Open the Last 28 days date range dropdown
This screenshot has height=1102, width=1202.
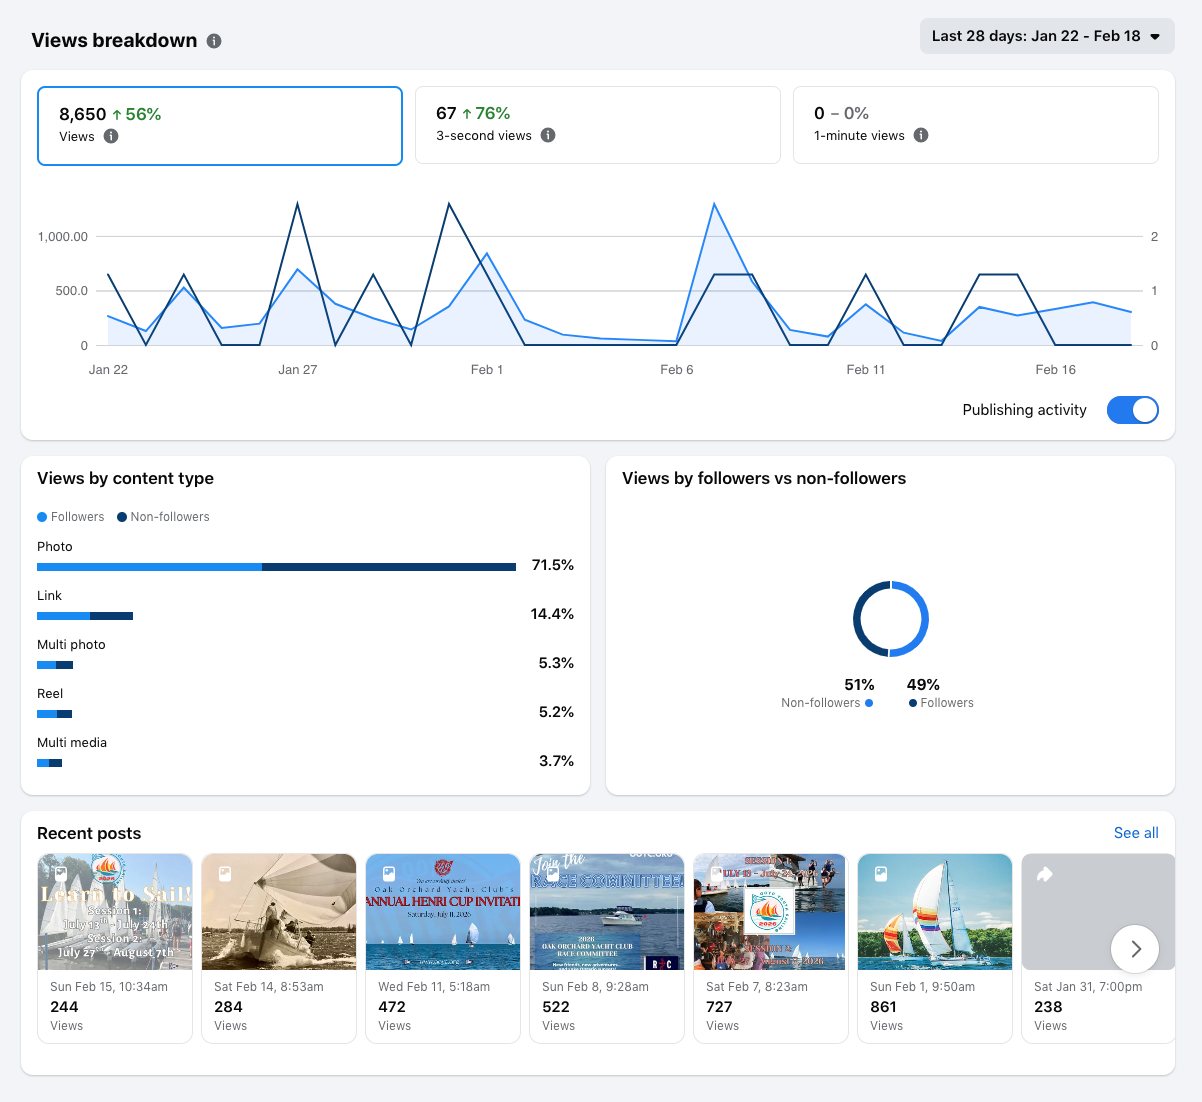coord(1046,36)
